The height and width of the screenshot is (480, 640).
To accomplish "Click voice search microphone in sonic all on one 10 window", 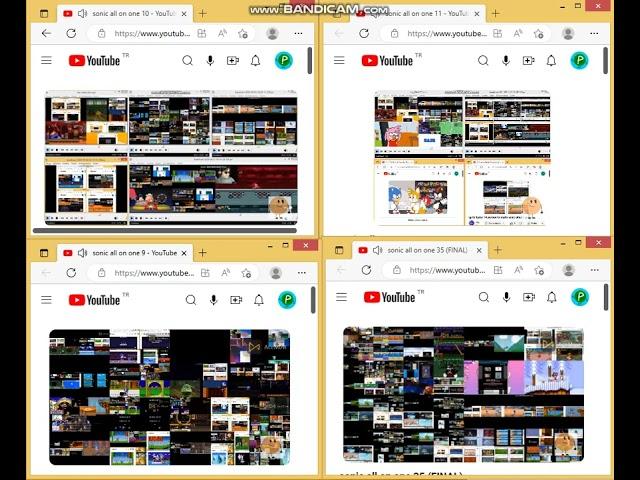I will coord(210,61).
